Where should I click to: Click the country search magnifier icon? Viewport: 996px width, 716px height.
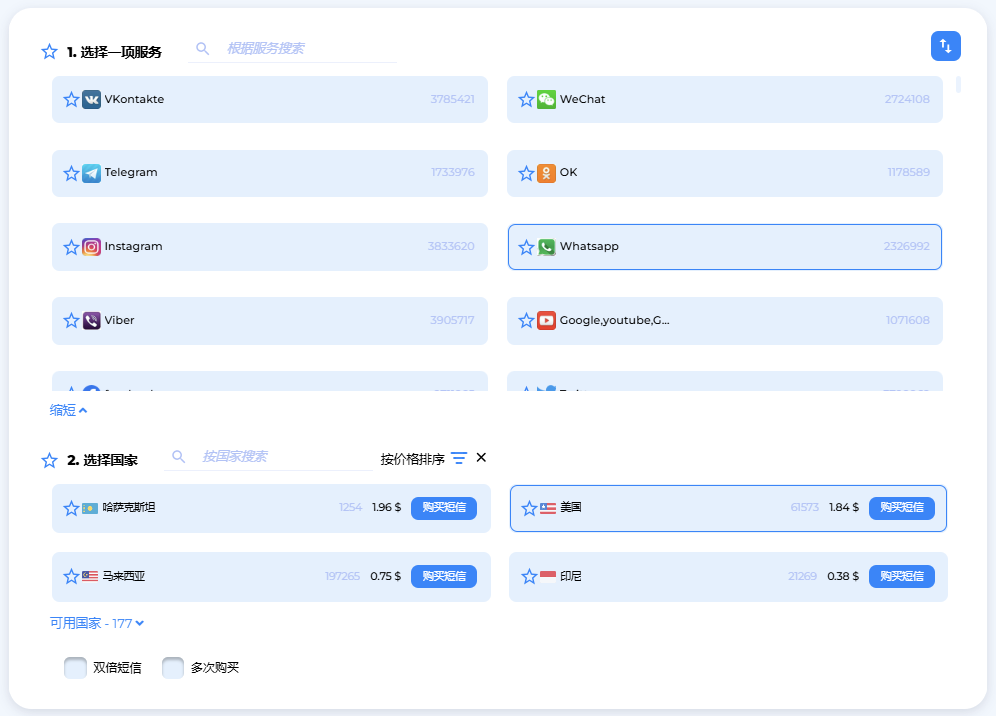coord(178,457)
